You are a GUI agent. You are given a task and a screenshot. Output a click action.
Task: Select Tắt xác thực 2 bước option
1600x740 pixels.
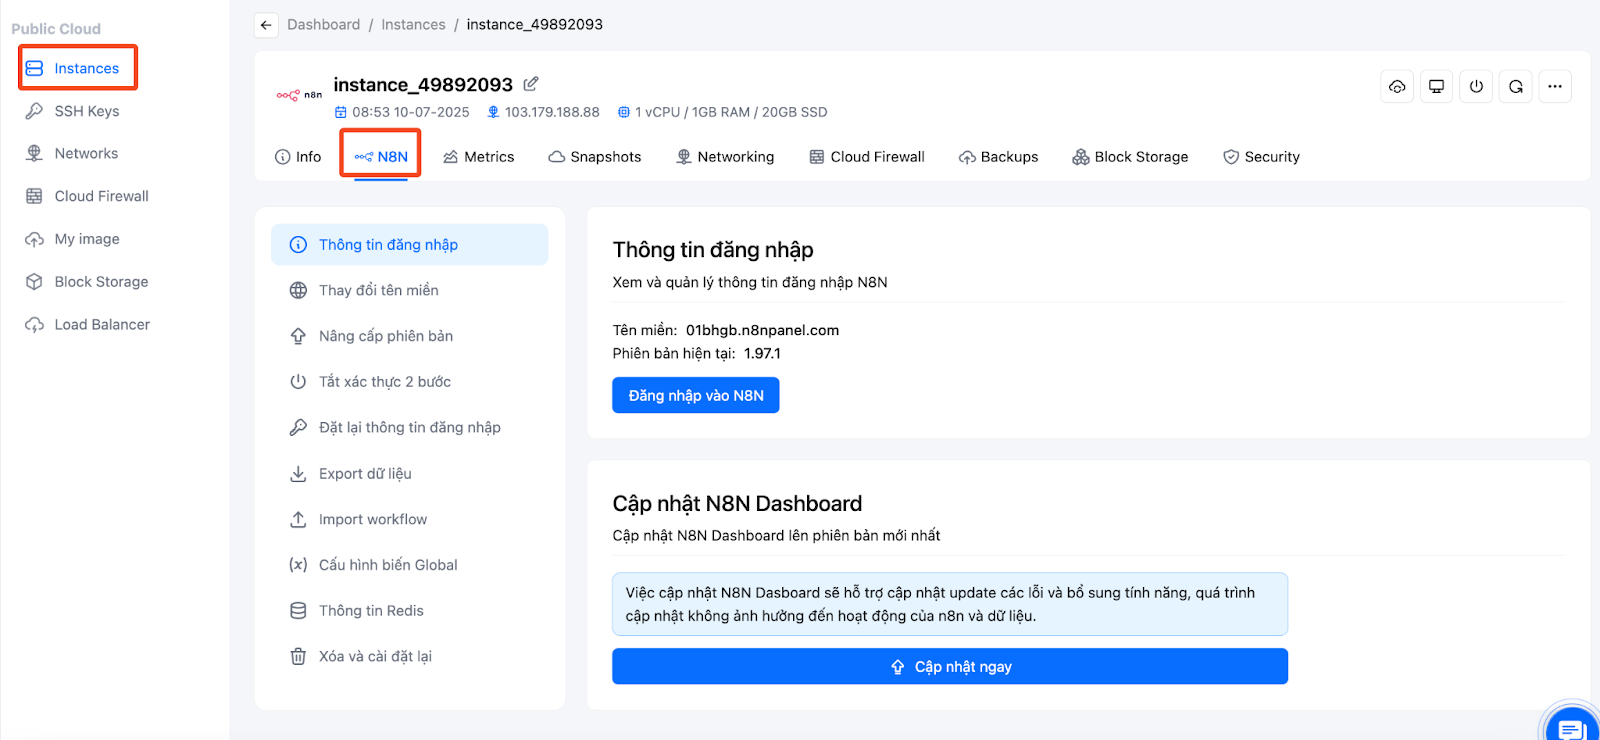[x=409, y=382]
